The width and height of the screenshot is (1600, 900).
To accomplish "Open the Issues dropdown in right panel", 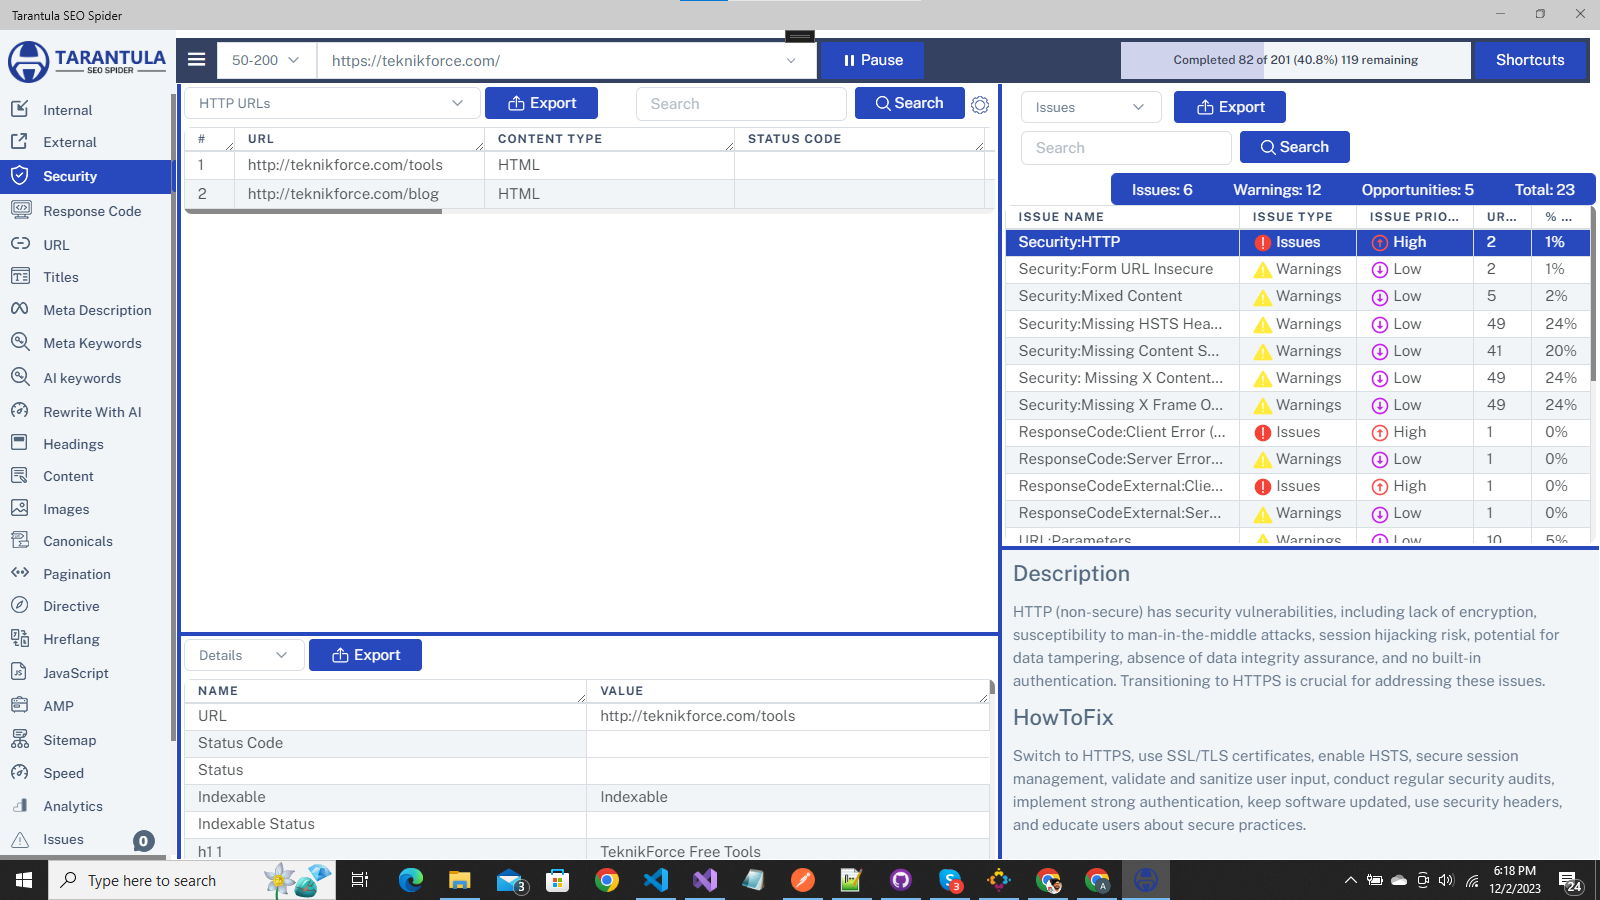I will pyautogui.click(x=1090, y=107).
